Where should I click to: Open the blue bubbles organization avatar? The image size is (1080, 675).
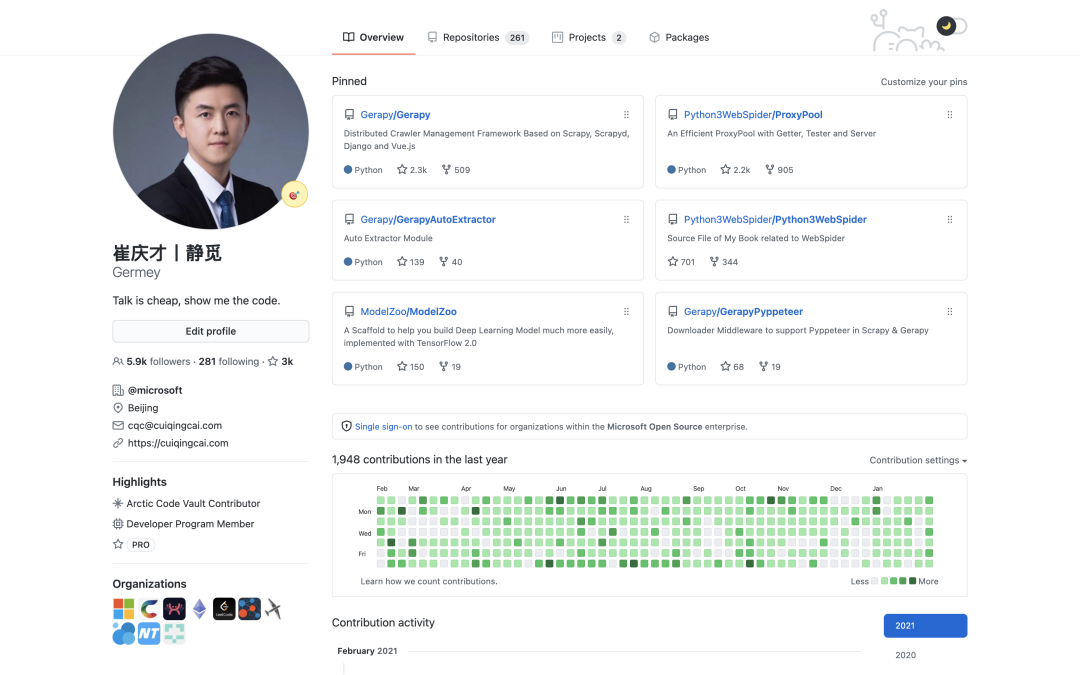point(124,634)
